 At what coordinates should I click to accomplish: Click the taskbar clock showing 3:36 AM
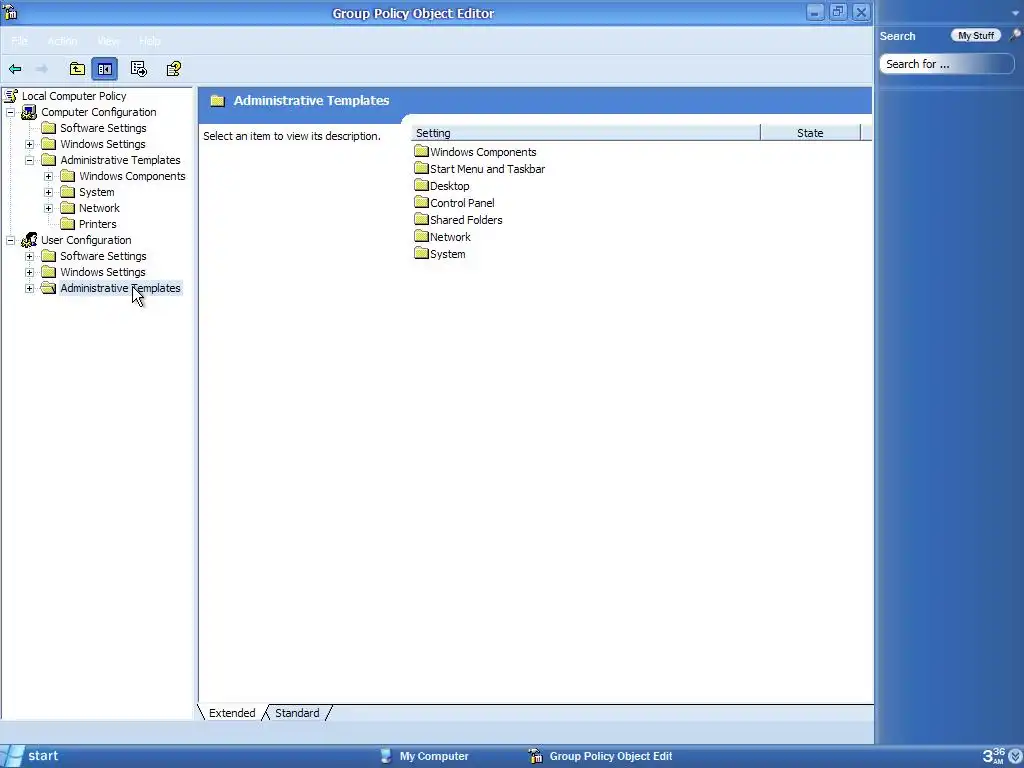pyautogui.click(x=994, y=756)
